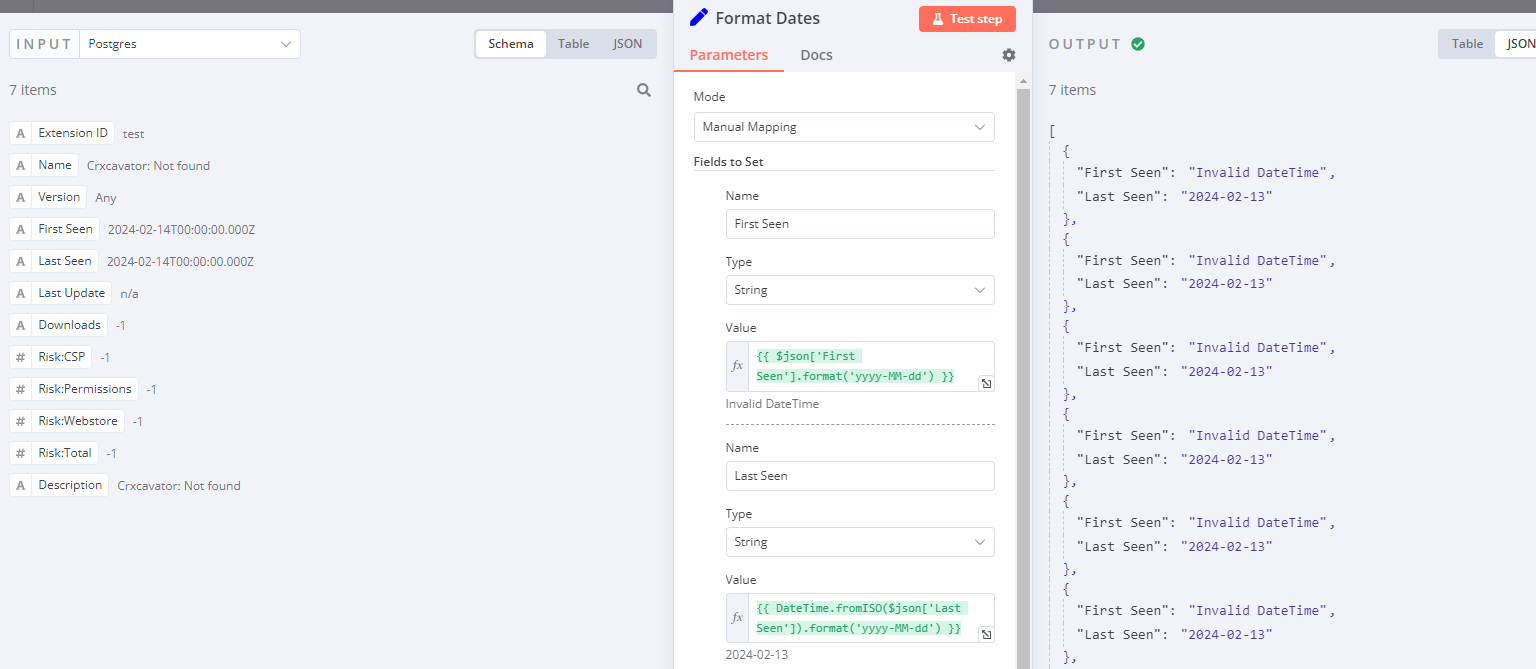This screenshot has width=1536, height=669.
Task: Click the Test step button
Action: pos(966,19)
